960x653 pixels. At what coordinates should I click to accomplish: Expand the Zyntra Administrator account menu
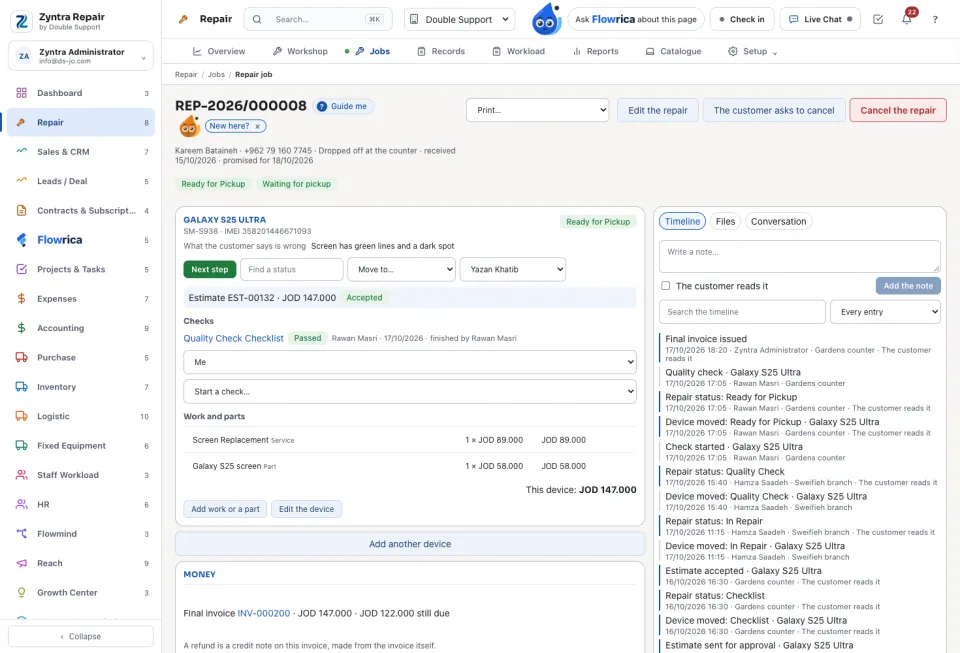tap(81, 56)
